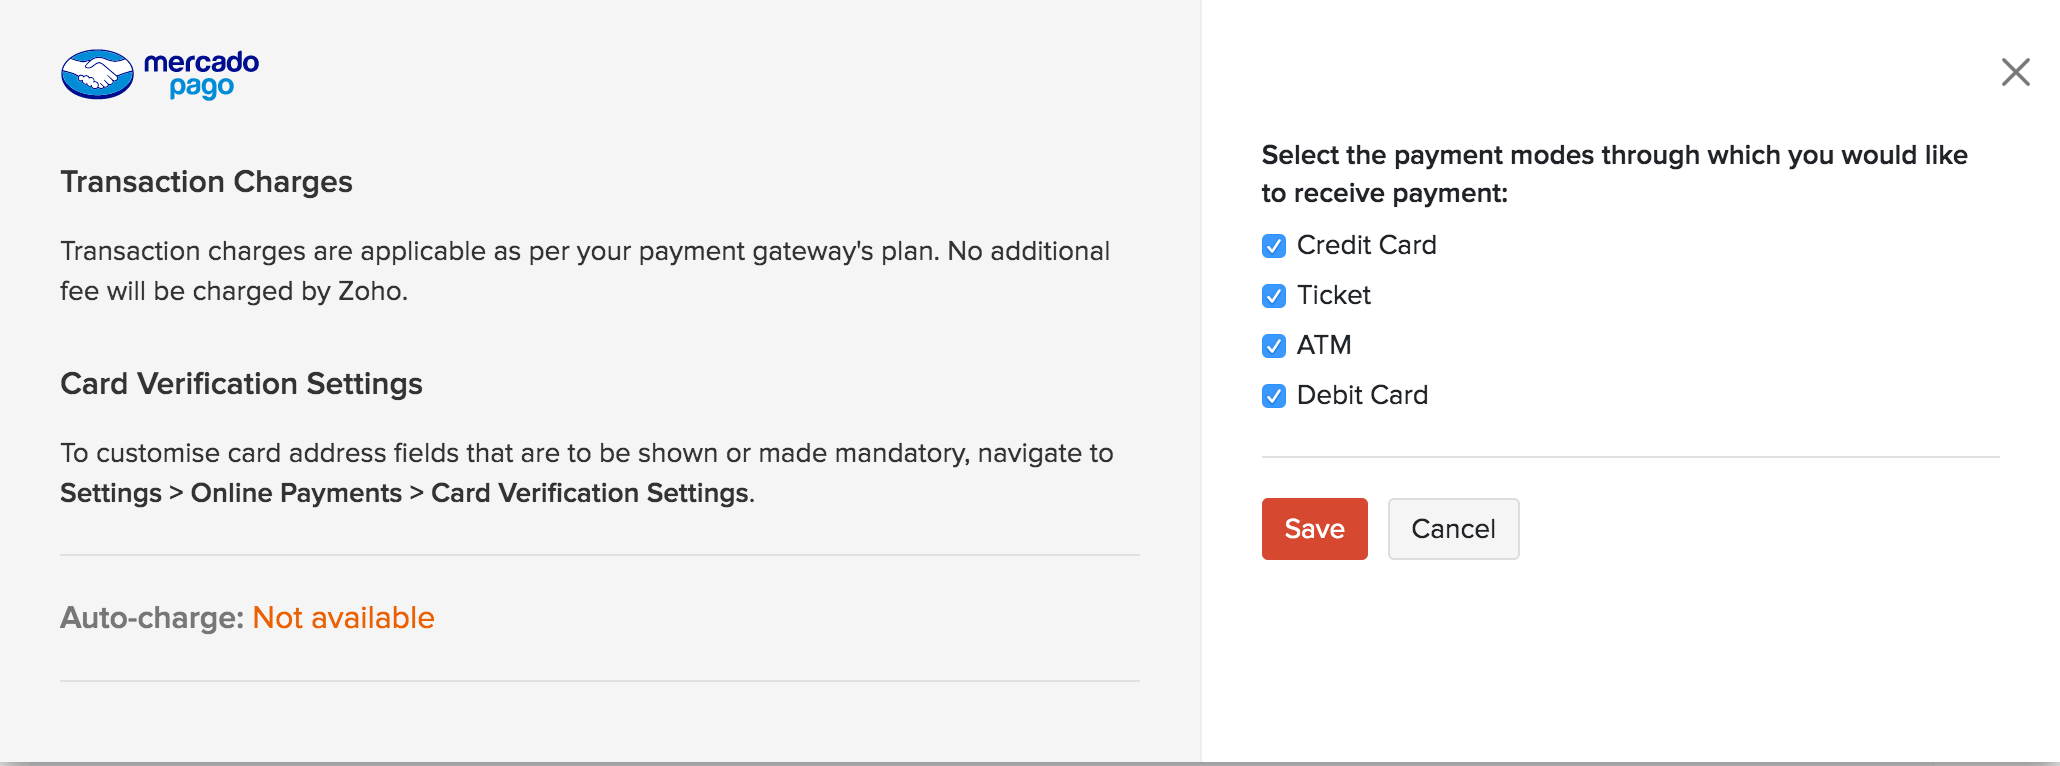Click the Not available auto-charge status

[343, 618]
